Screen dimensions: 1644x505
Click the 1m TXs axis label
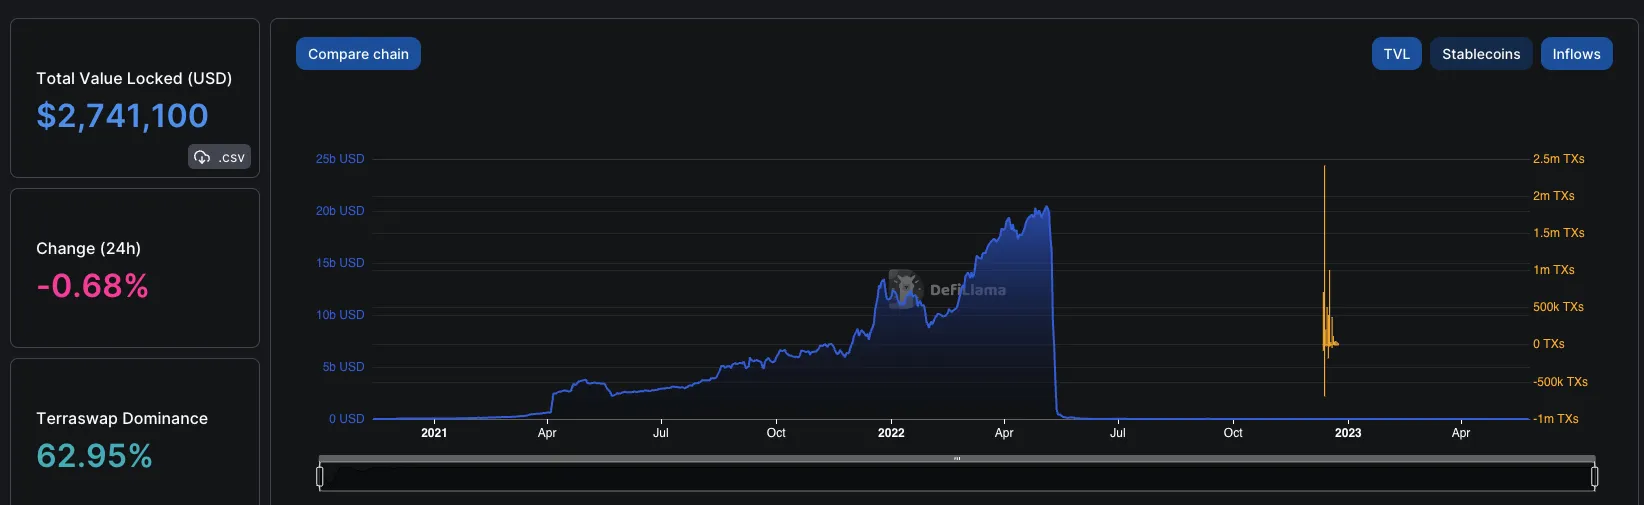coord(1553,270)
